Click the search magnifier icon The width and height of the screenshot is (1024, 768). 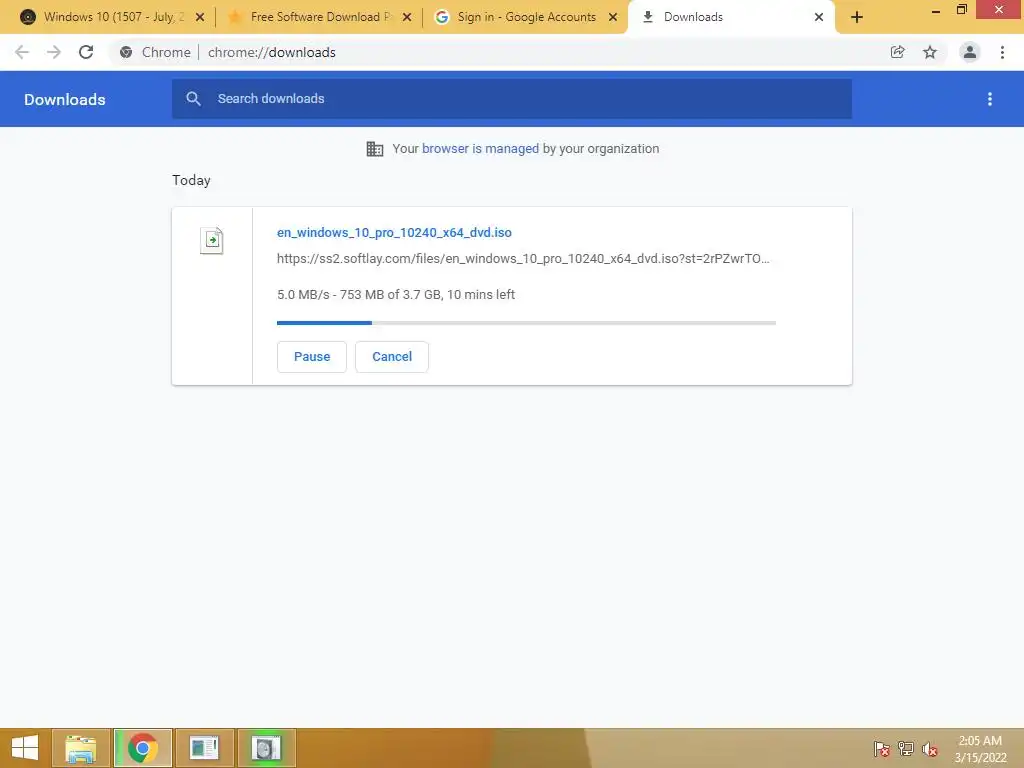(193, 99)
